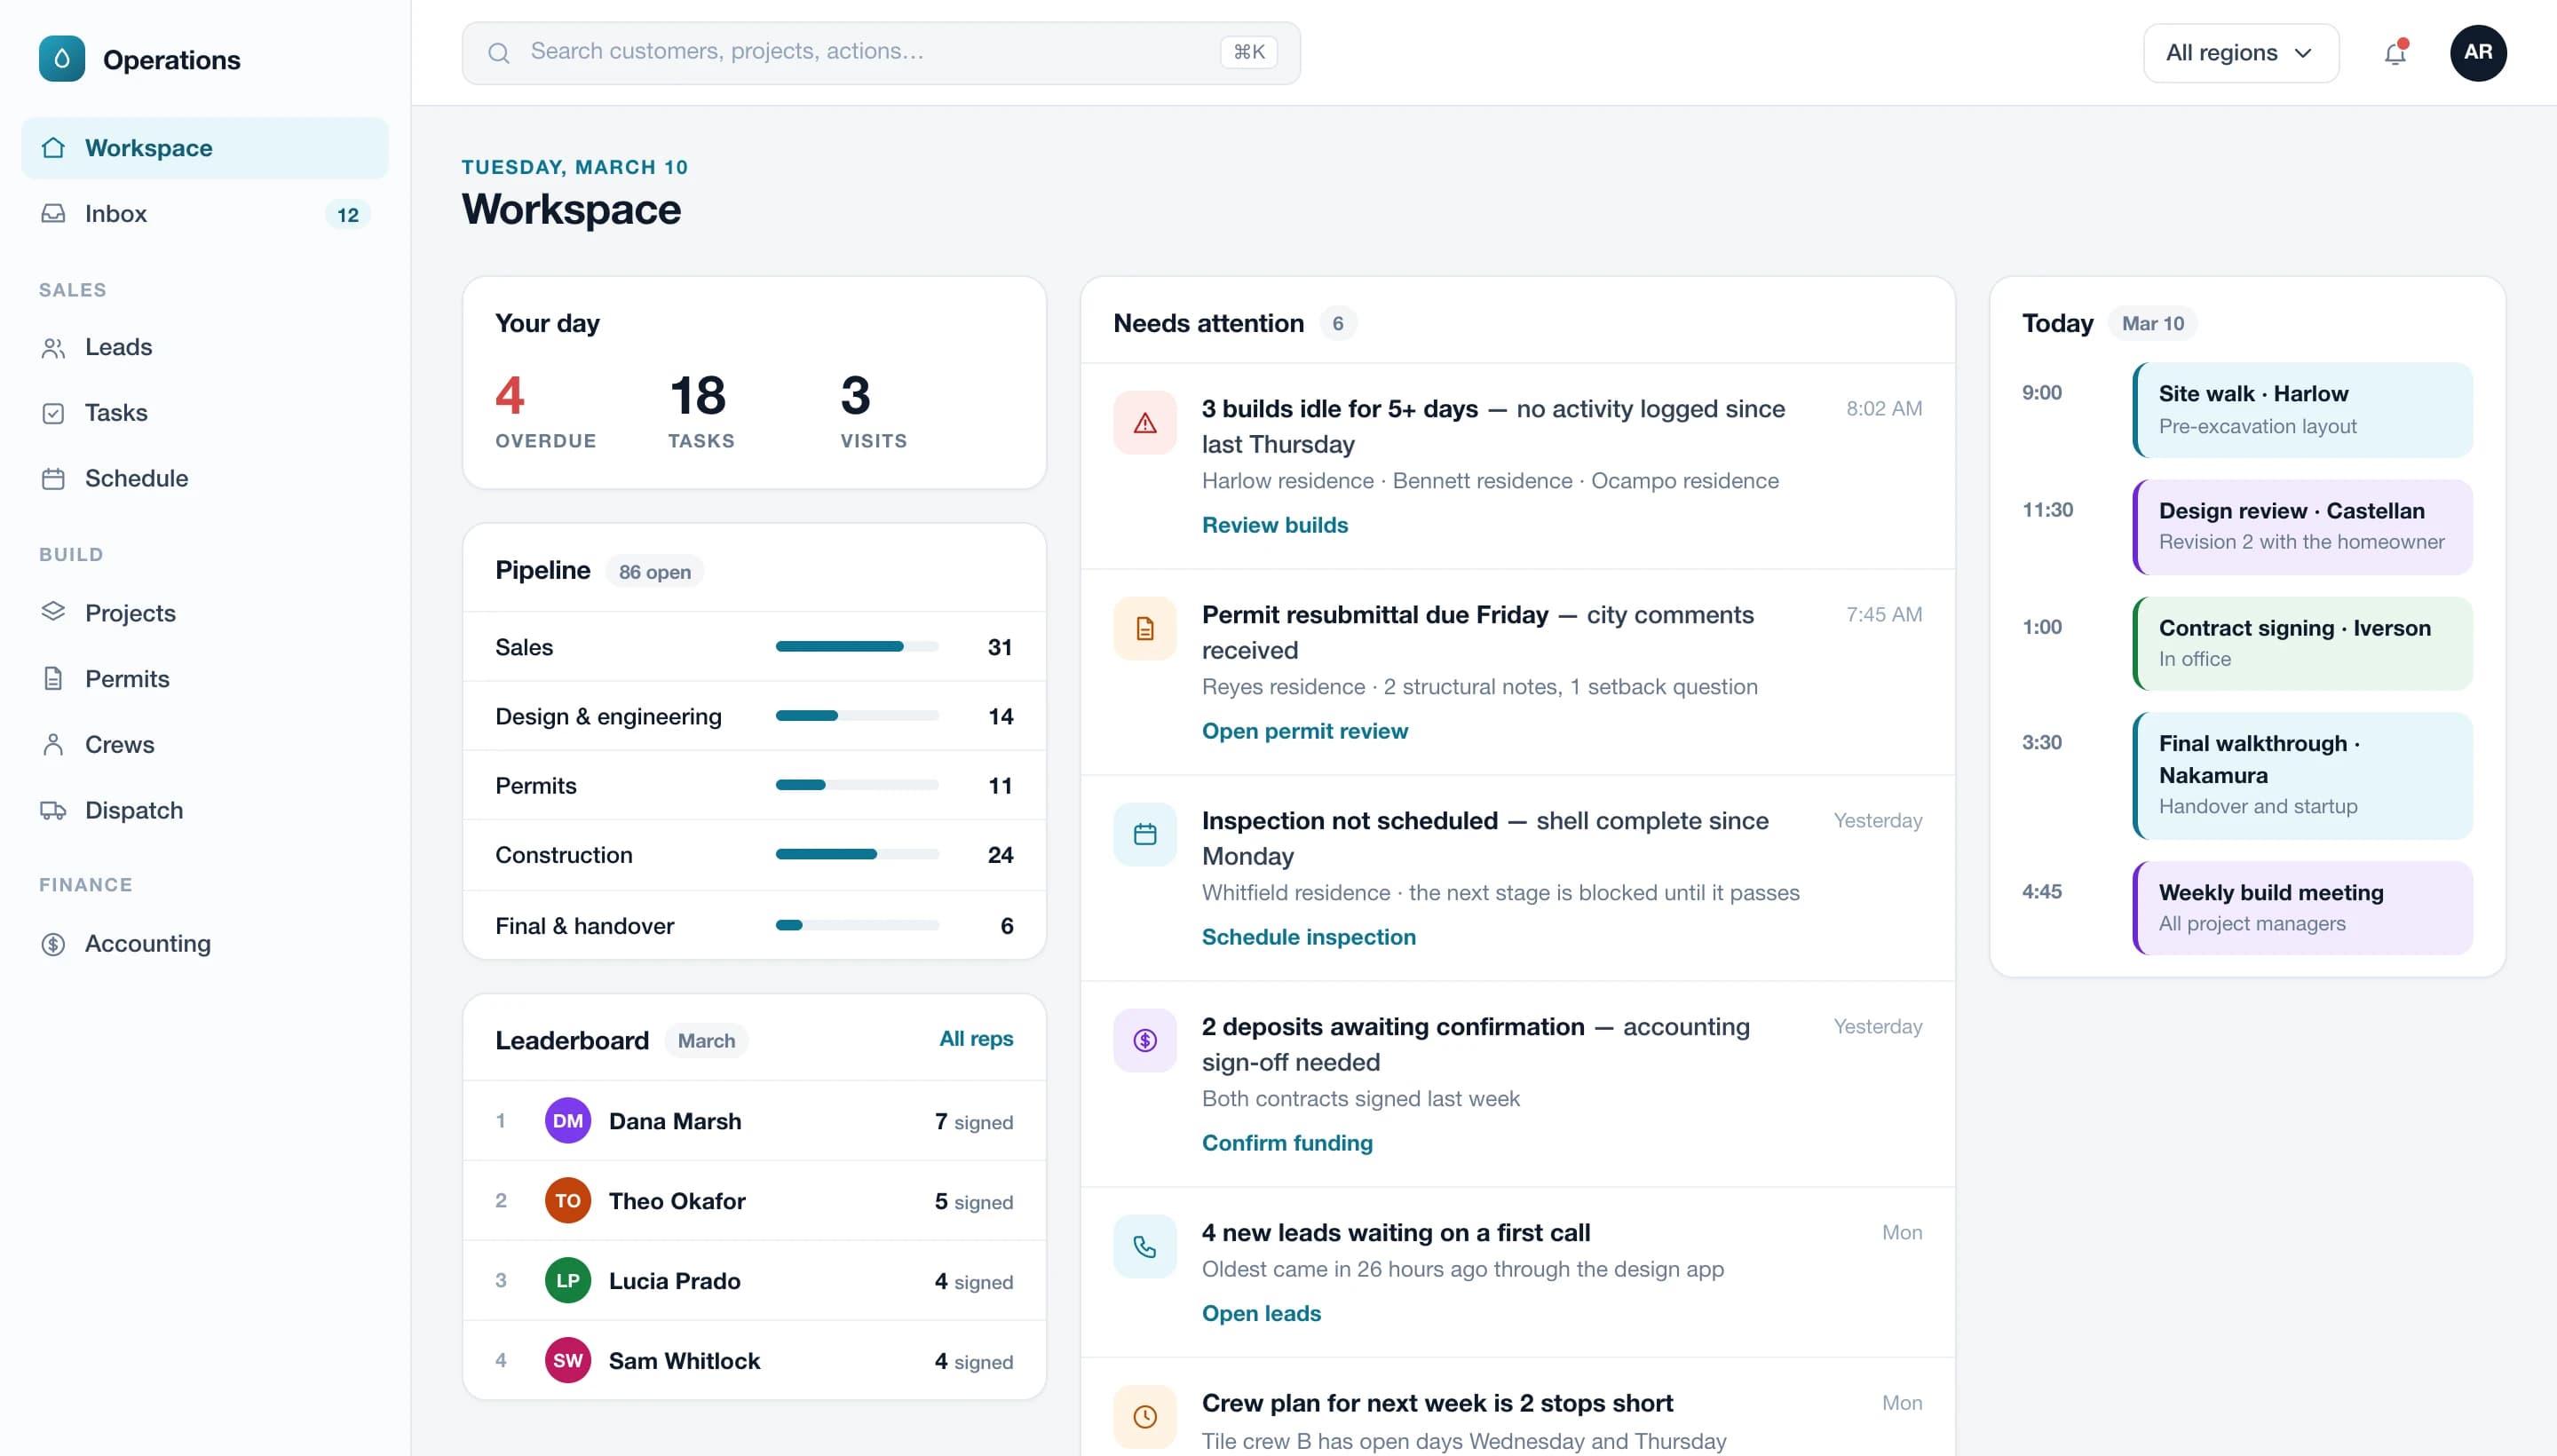Open the Site walk · Harlow calendar event

click(x=2302, y=410)
